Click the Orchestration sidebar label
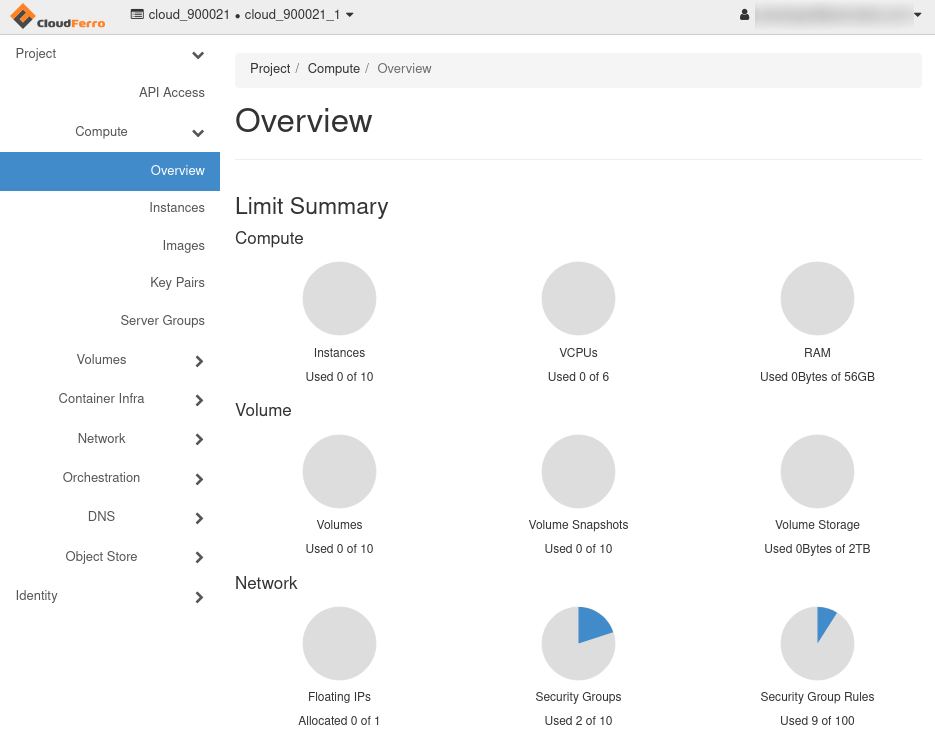 101,477
